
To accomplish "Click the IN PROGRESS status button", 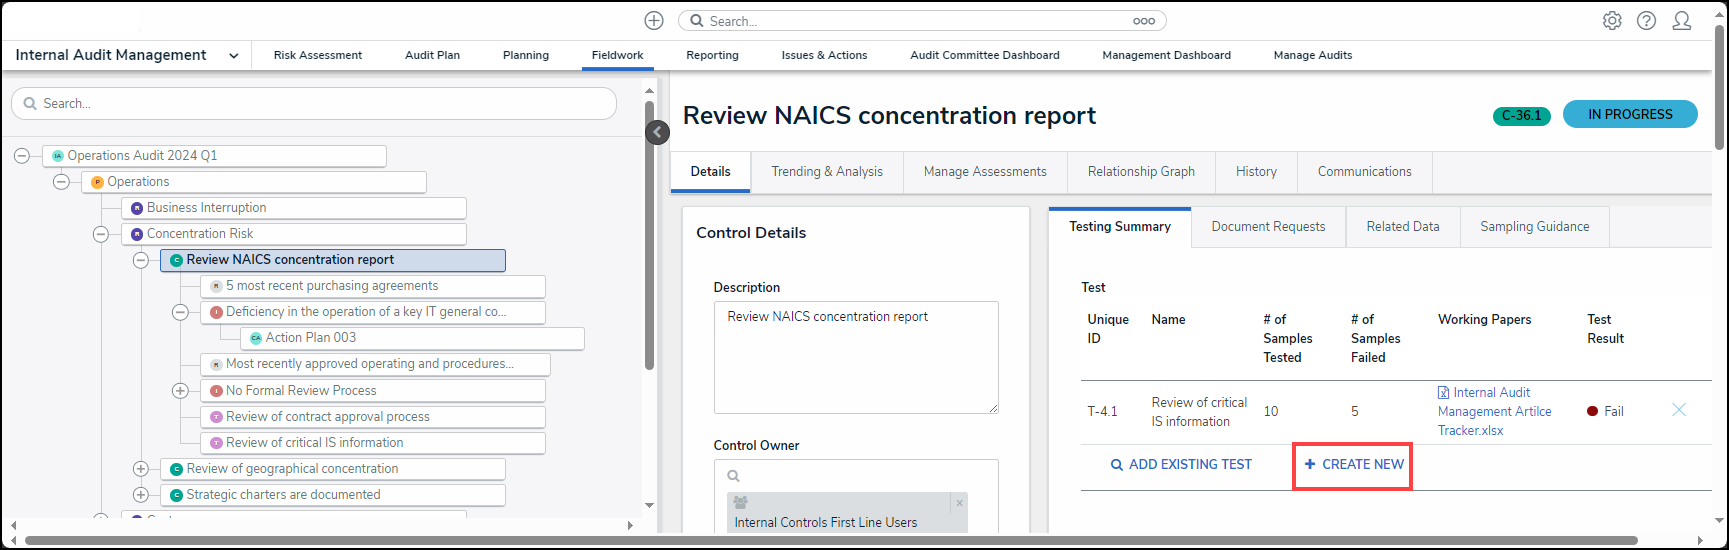I will click(x=1629, y=115).
